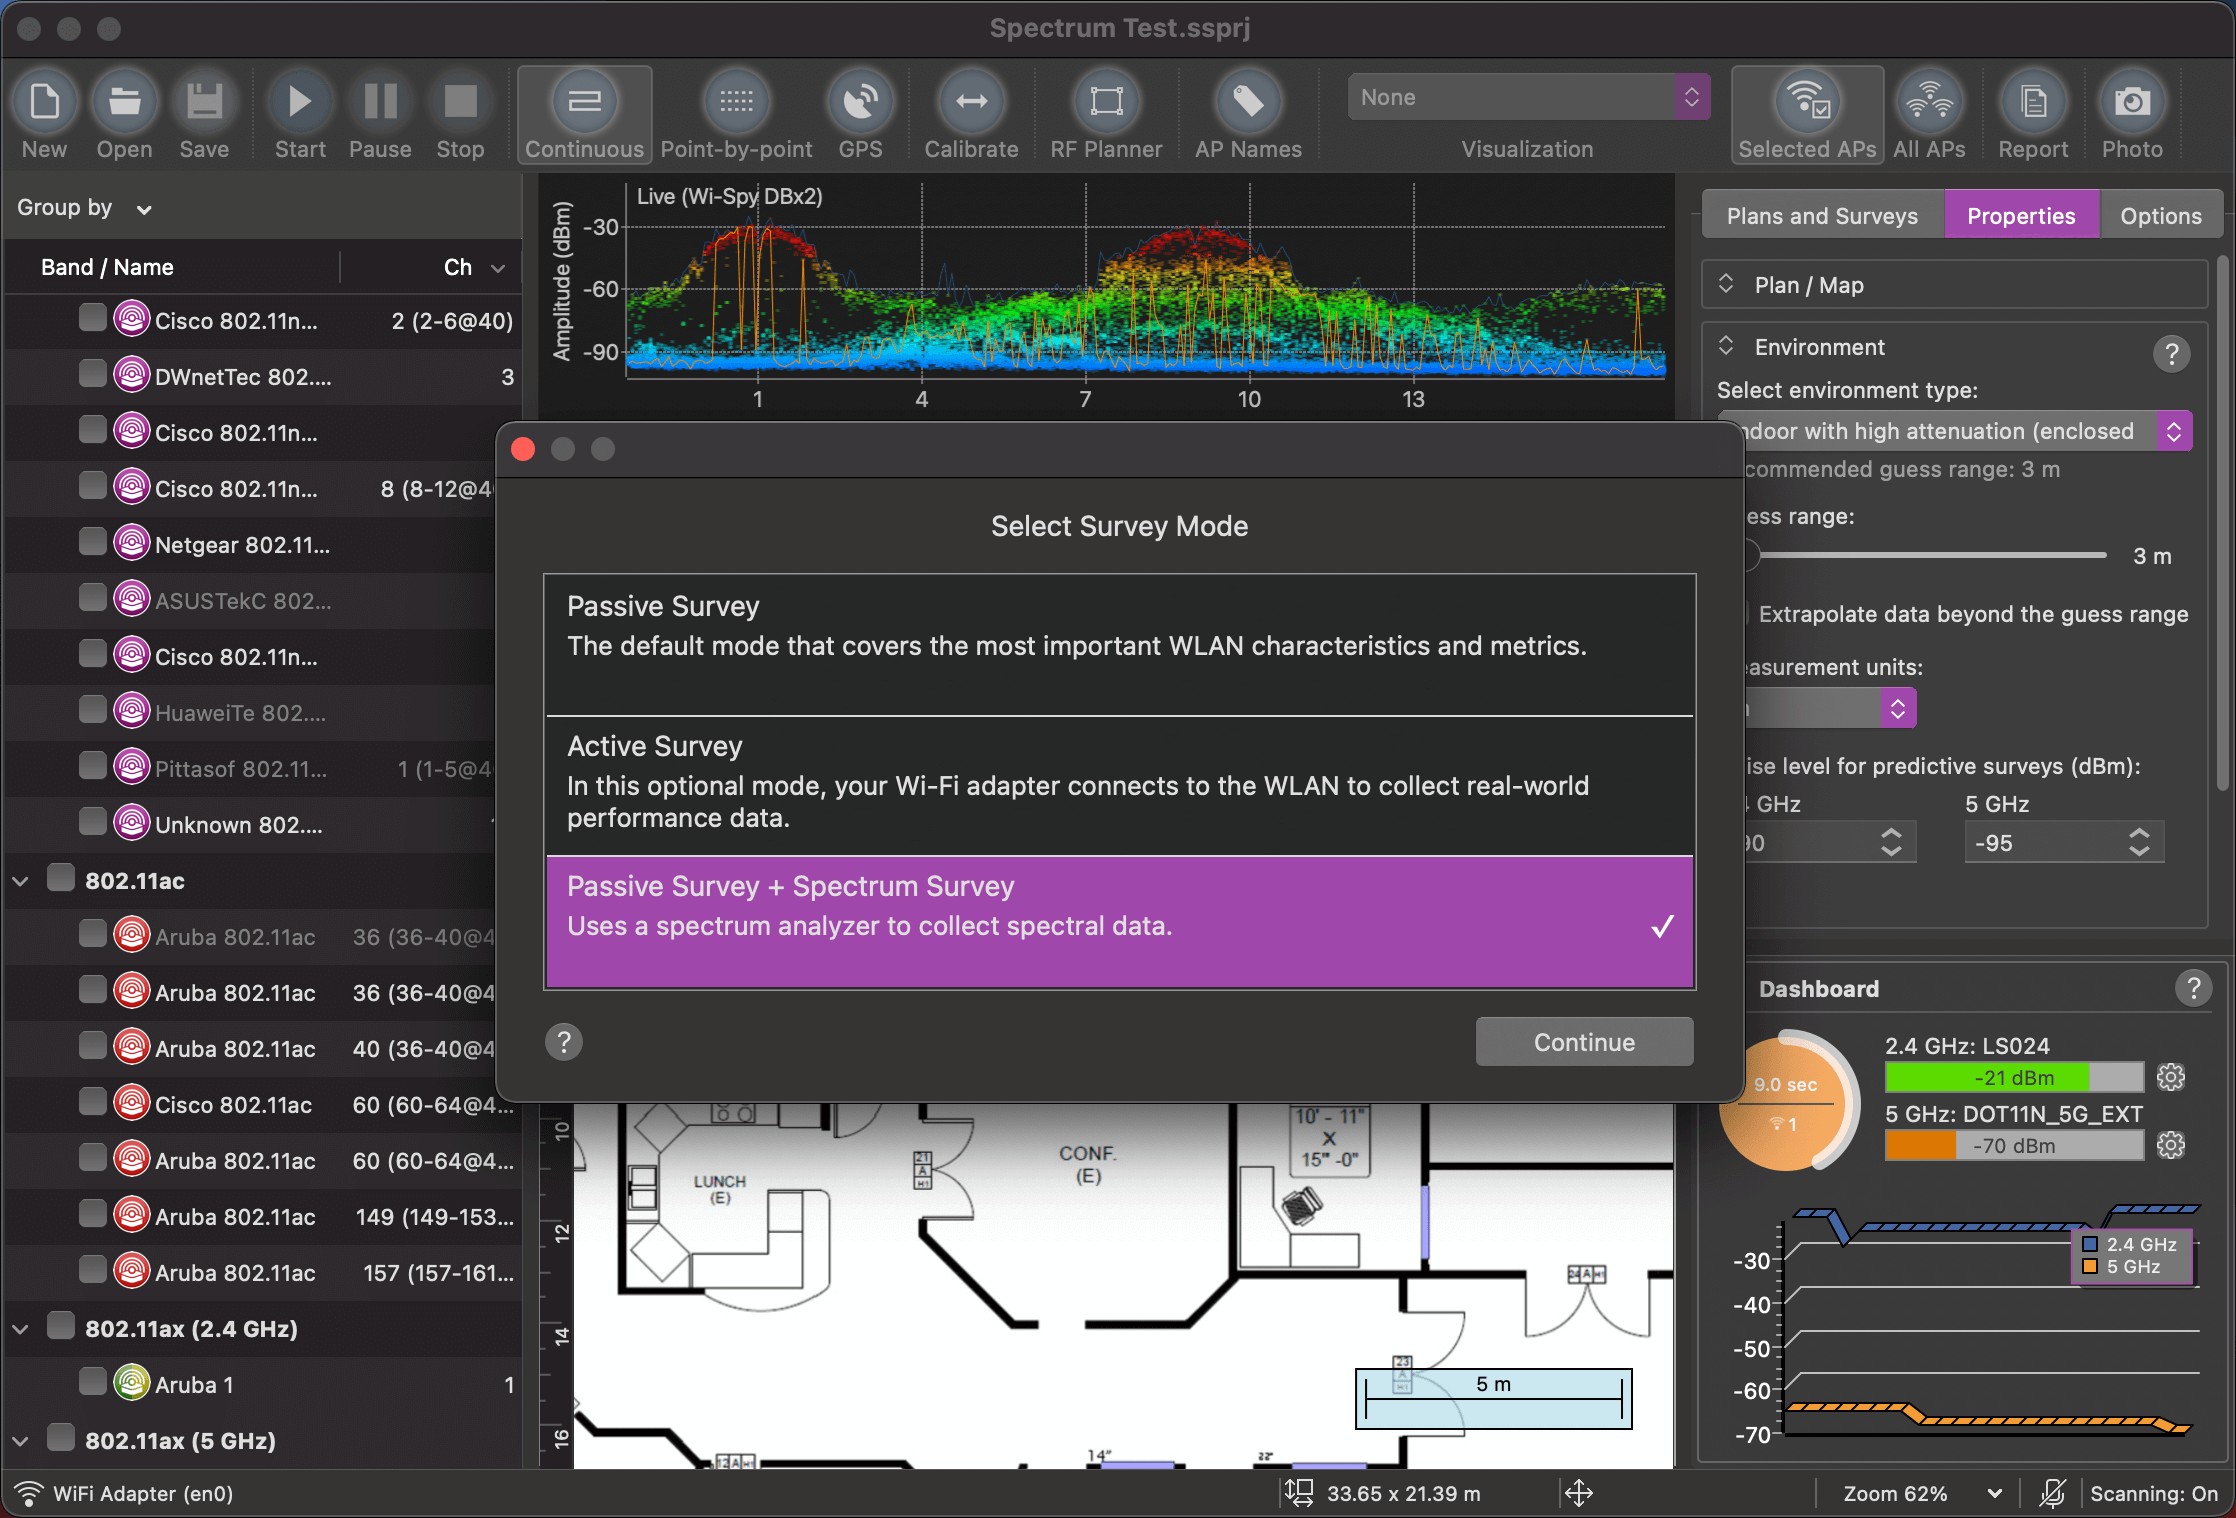Open the Plans and Surveys tab
This screenshot has width=2236, height=1518.
[x=1822, y=214]
